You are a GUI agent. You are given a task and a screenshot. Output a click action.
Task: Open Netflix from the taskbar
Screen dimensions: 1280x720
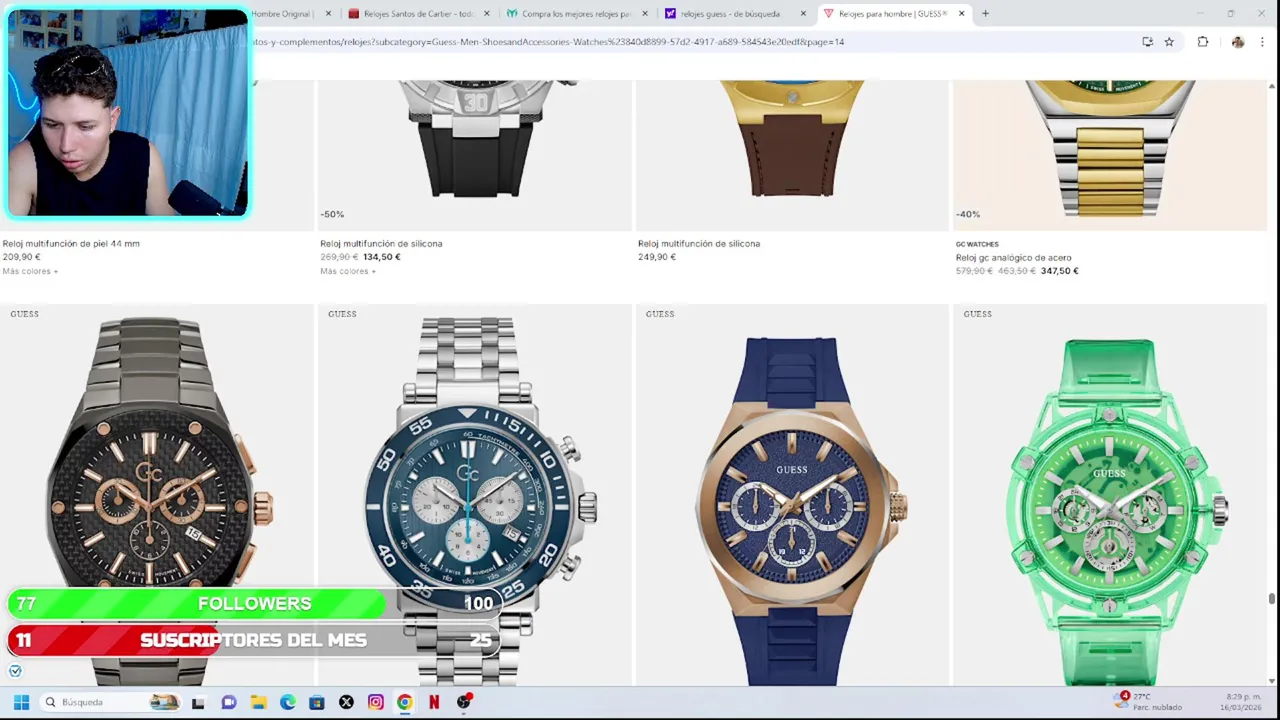(x=434, y=702)
